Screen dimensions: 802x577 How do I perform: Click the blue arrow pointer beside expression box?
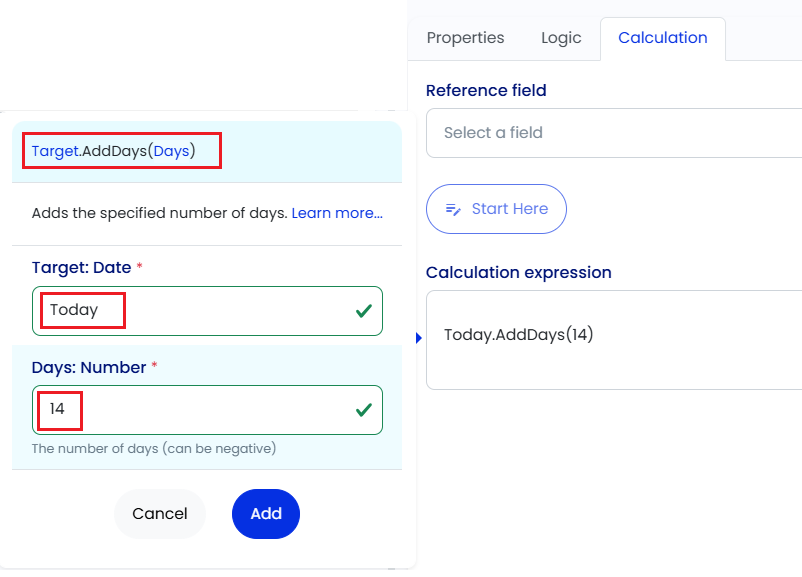point(419,338)
